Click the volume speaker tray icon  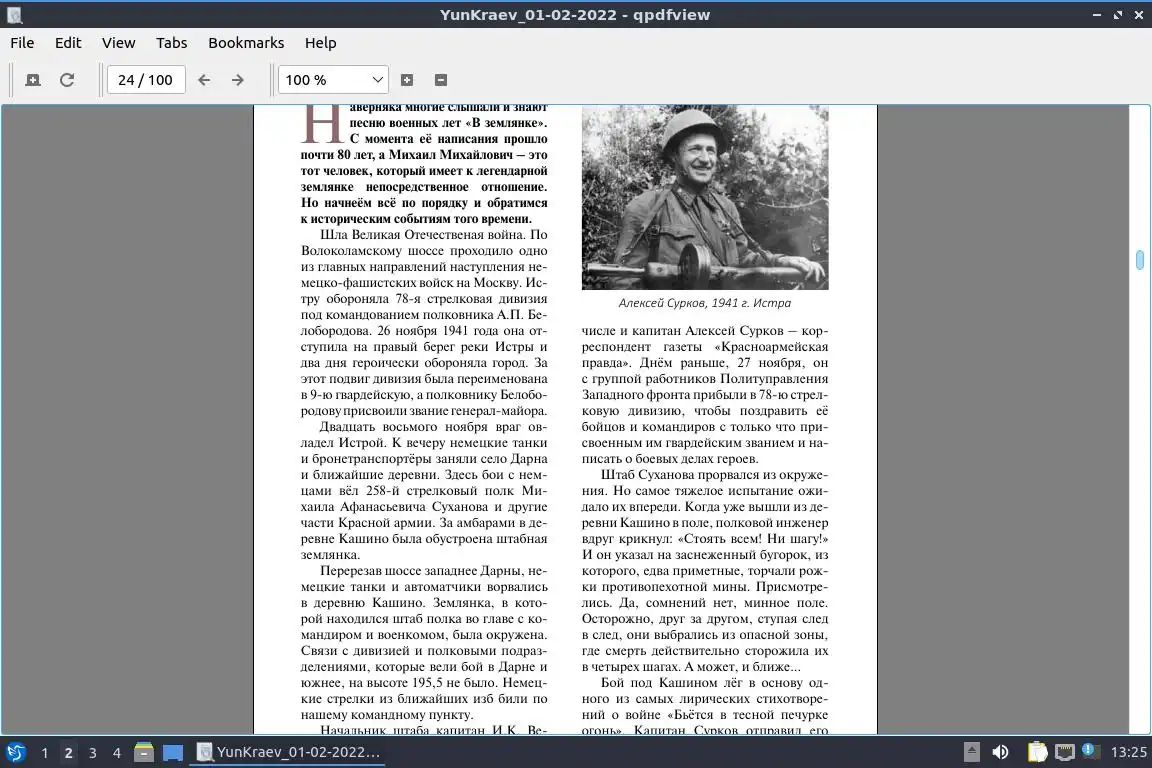pyautogui.click(x=1000, y=752)
